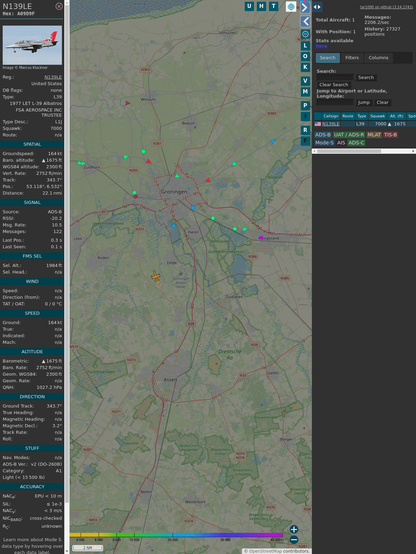Select the N139LE callsign in aircraft table
This screenshot has height=554, width=416.
tap(330, 124)
